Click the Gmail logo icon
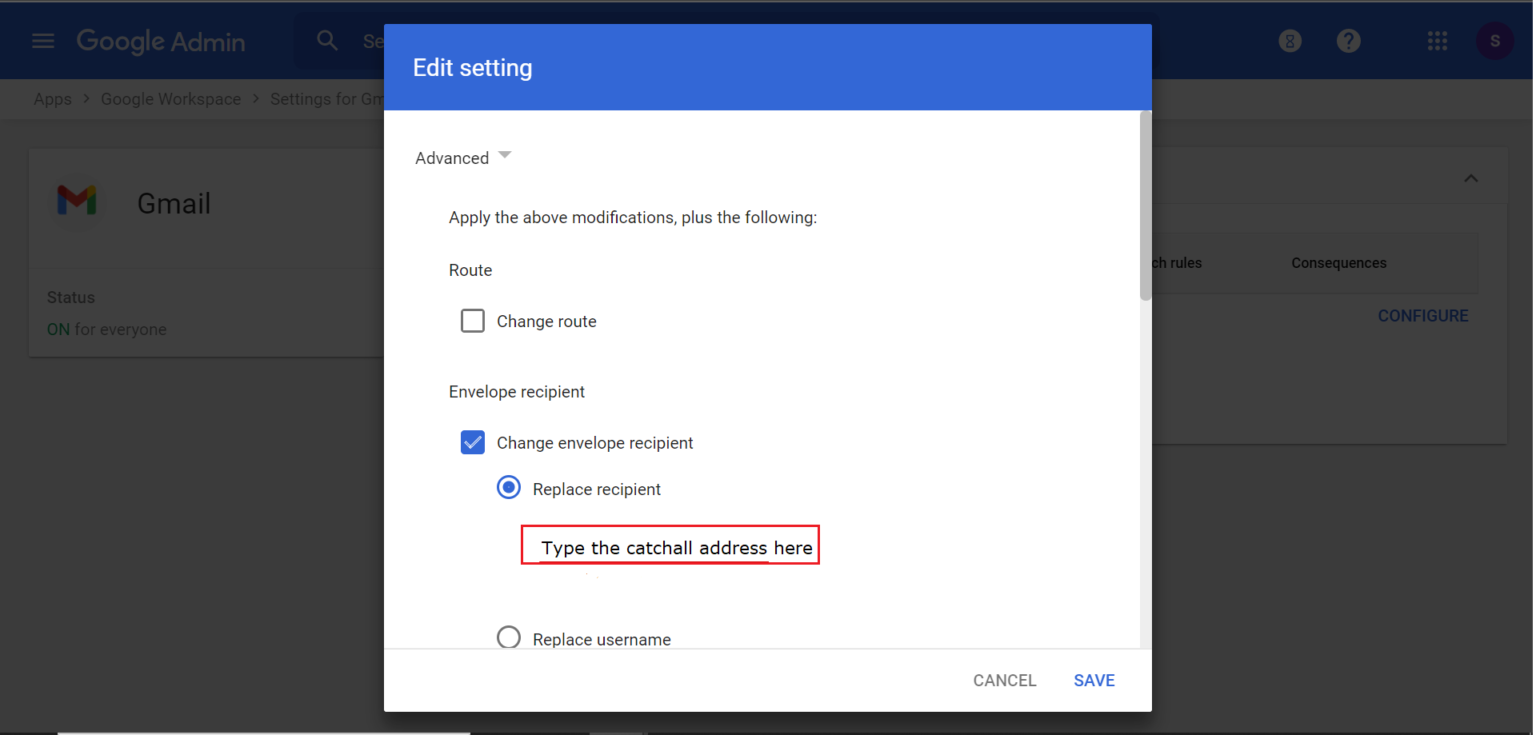Image resolution: width=1536 pixels, height=735 pixels. click(77, 201)
